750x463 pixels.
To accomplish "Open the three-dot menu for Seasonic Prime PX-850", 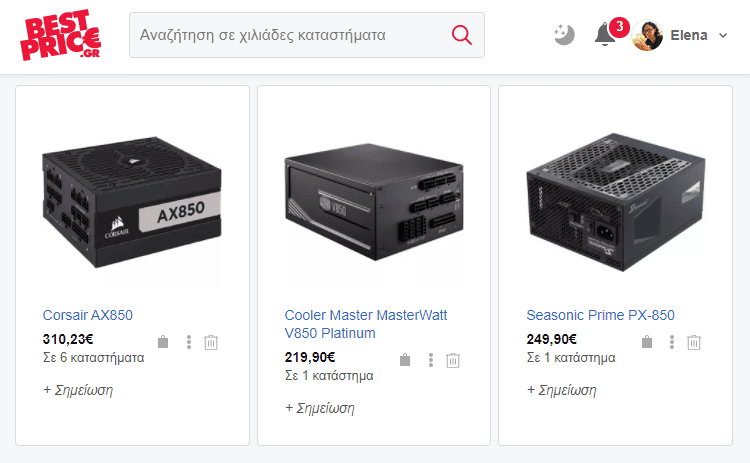I will (672, 342).
